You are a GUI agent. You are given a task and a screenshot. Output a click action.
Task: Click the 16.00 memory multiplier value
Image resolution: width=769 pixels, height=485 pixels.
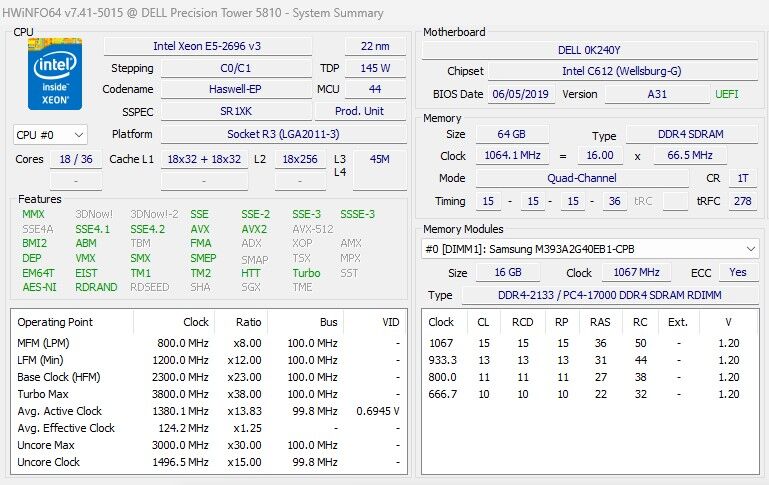600,155
